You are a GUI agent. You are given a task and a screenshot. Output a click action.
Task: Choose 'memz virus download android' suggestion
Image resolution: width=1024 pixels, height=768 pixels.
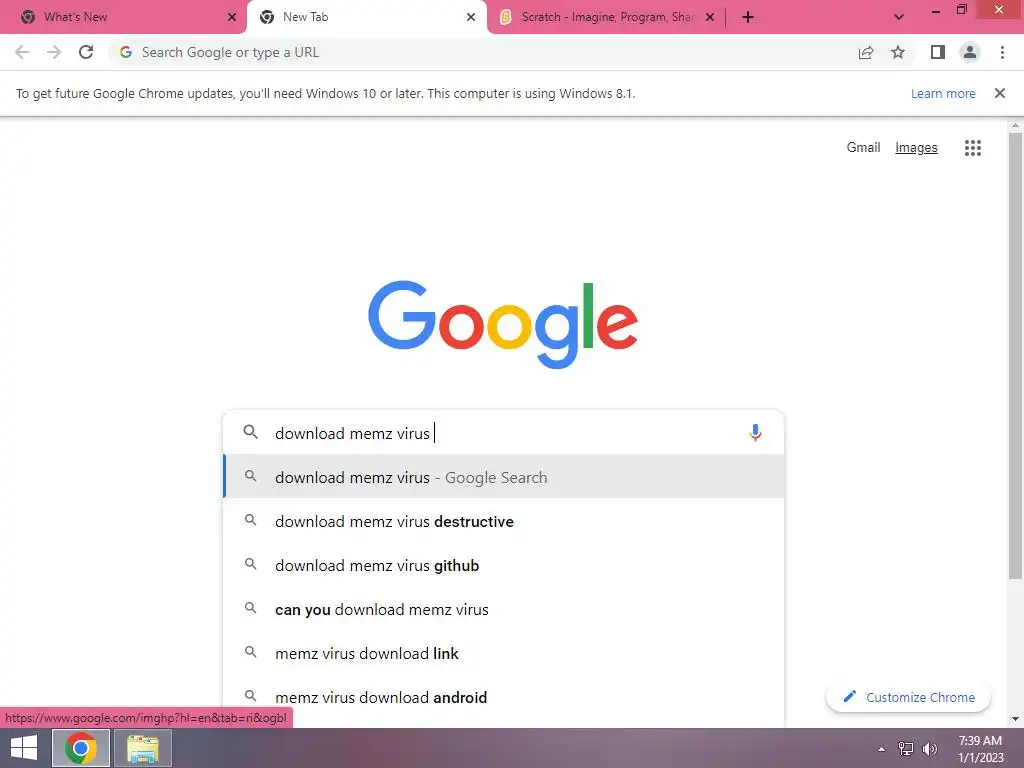pyautogui.click(x=504, y=697)
